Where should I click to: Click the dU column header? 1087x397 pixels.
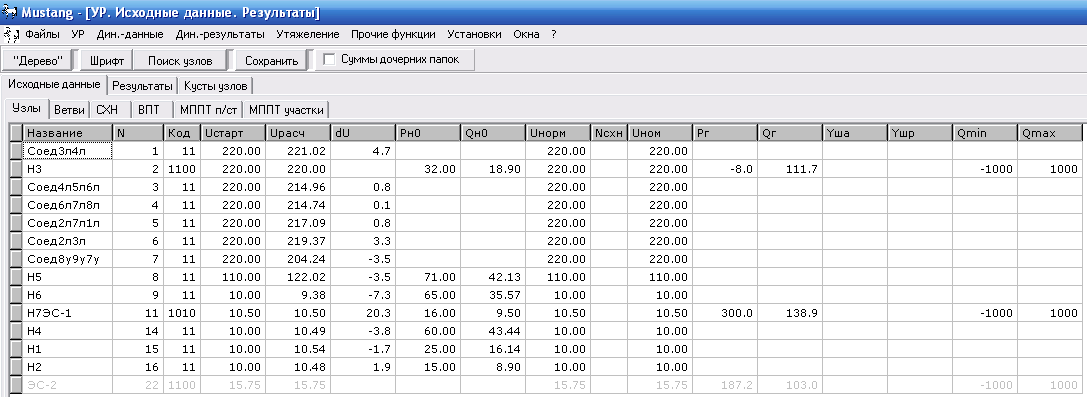click(x=363, y=133)
